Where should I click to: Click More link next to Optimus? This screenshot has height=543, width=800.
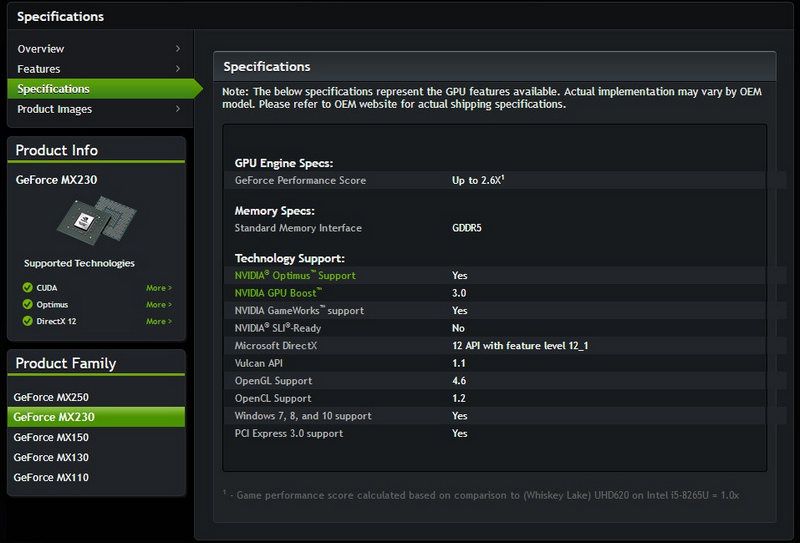159,305
